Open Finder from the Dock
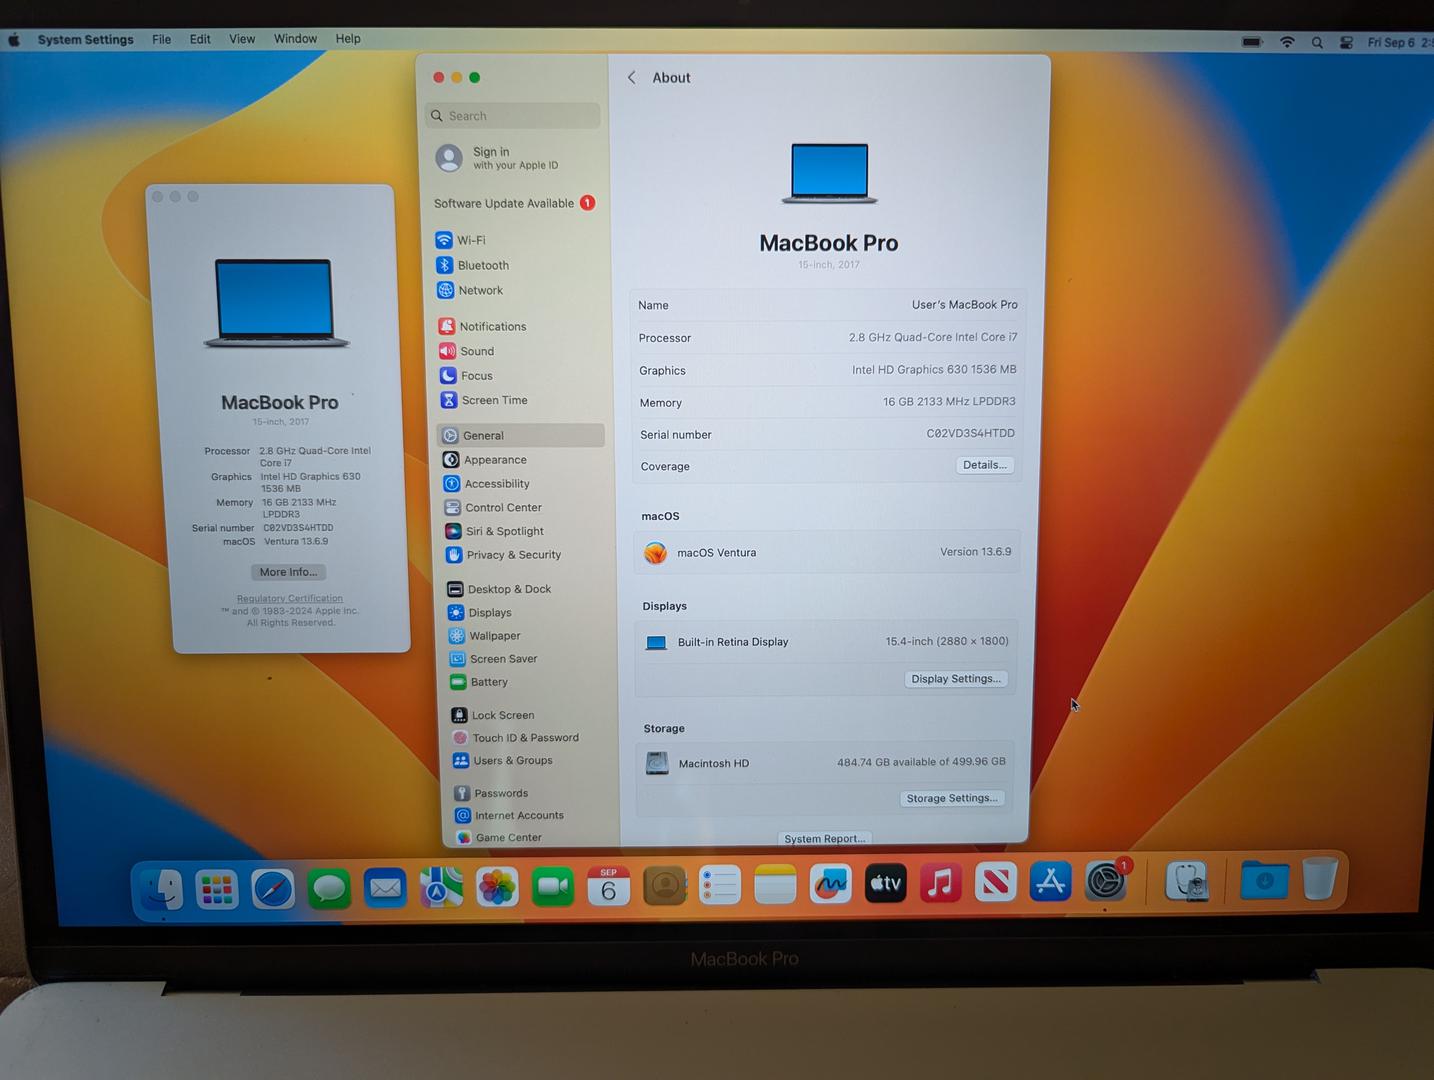This screenshot has width=1434, height=1080. pyautogui.click(x=160, y=889)
